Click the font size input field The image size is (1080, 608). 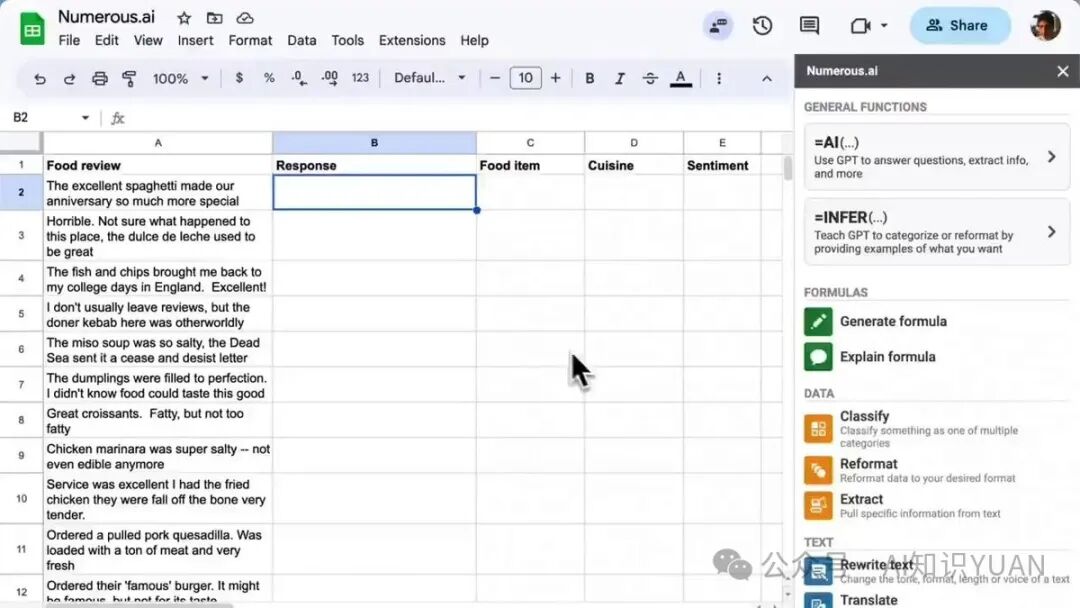525,78
